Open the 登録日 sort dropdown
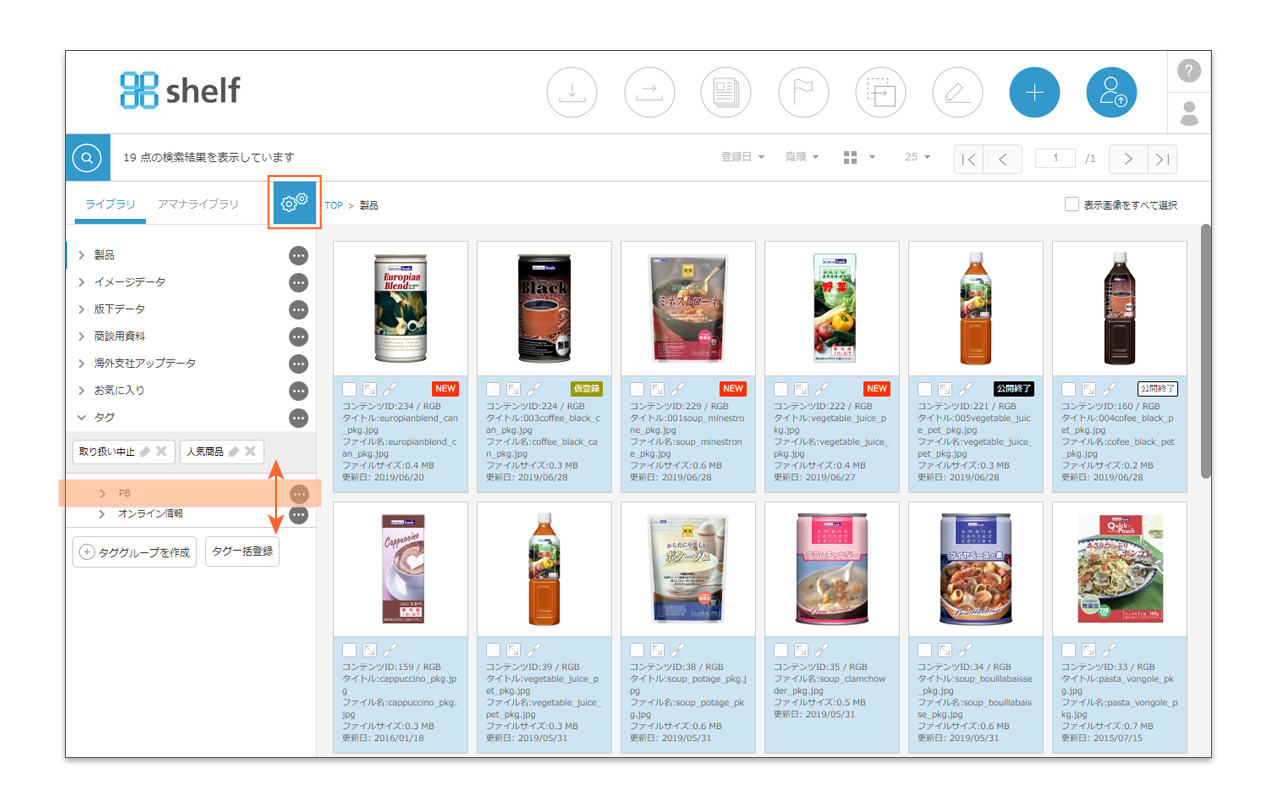This screenshot has height=800, width=1280. click(x=742, y=158)
